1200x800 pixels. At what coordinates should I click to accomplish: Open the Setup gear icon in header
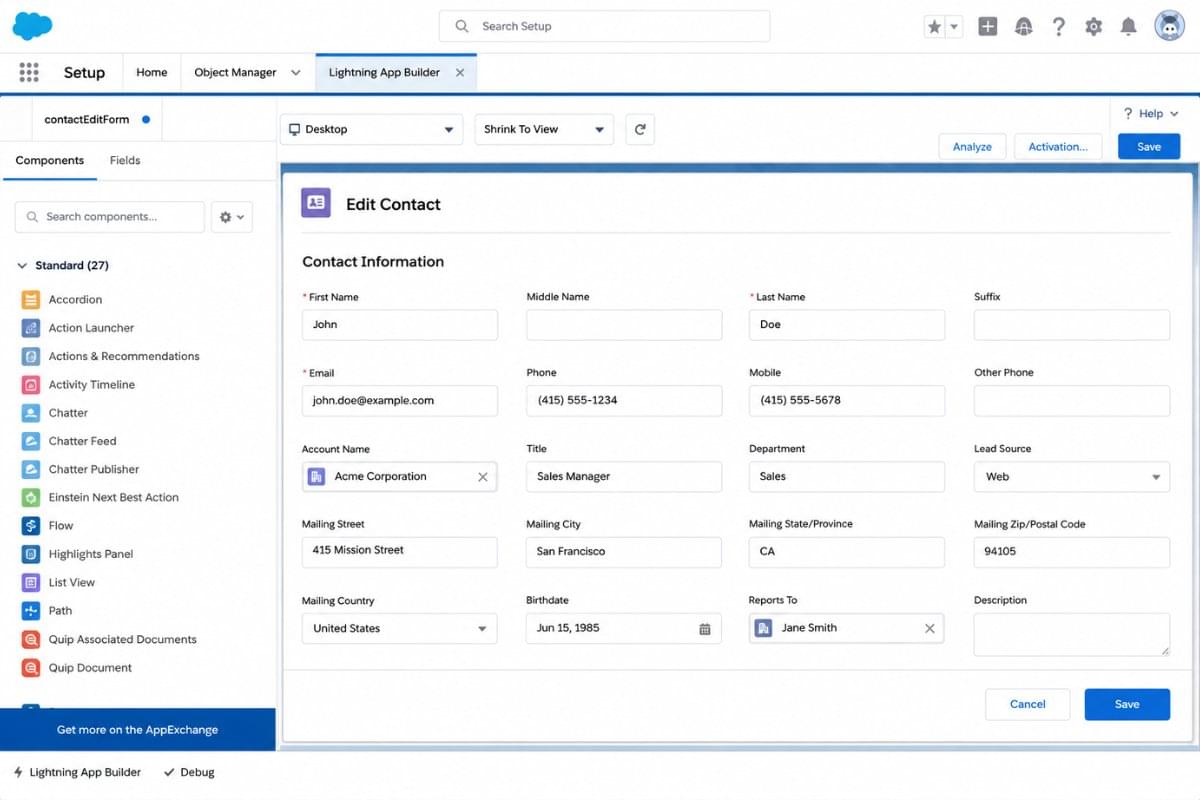pos(1093,27)
